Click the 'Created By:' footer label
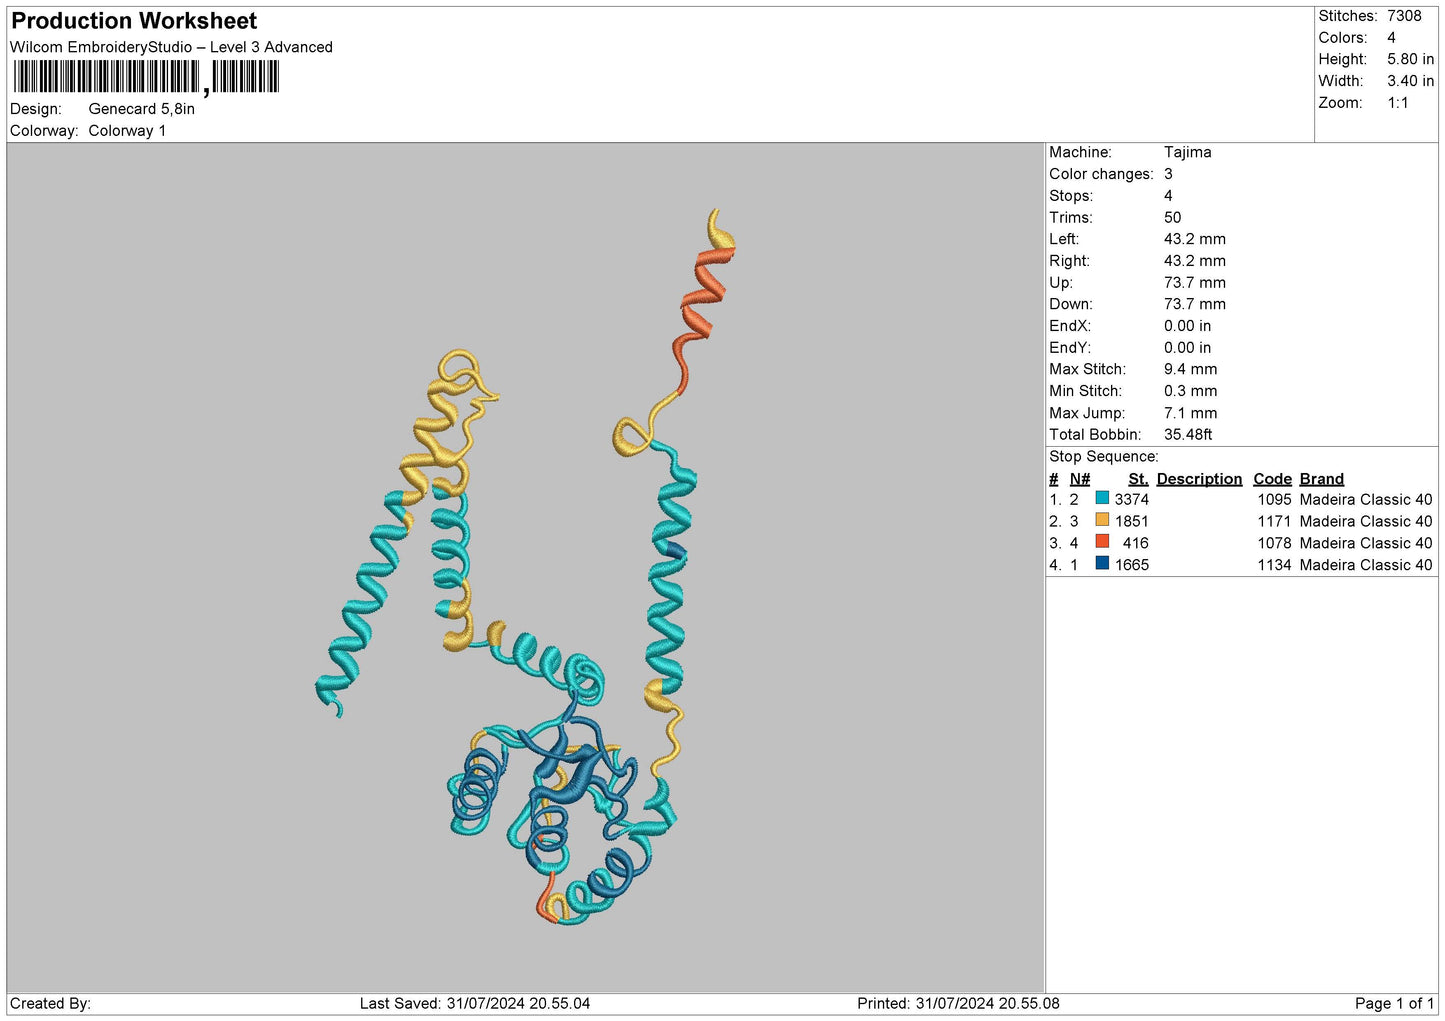The height and width of the screenshot is (1021, 1445). pos(50,1004)
